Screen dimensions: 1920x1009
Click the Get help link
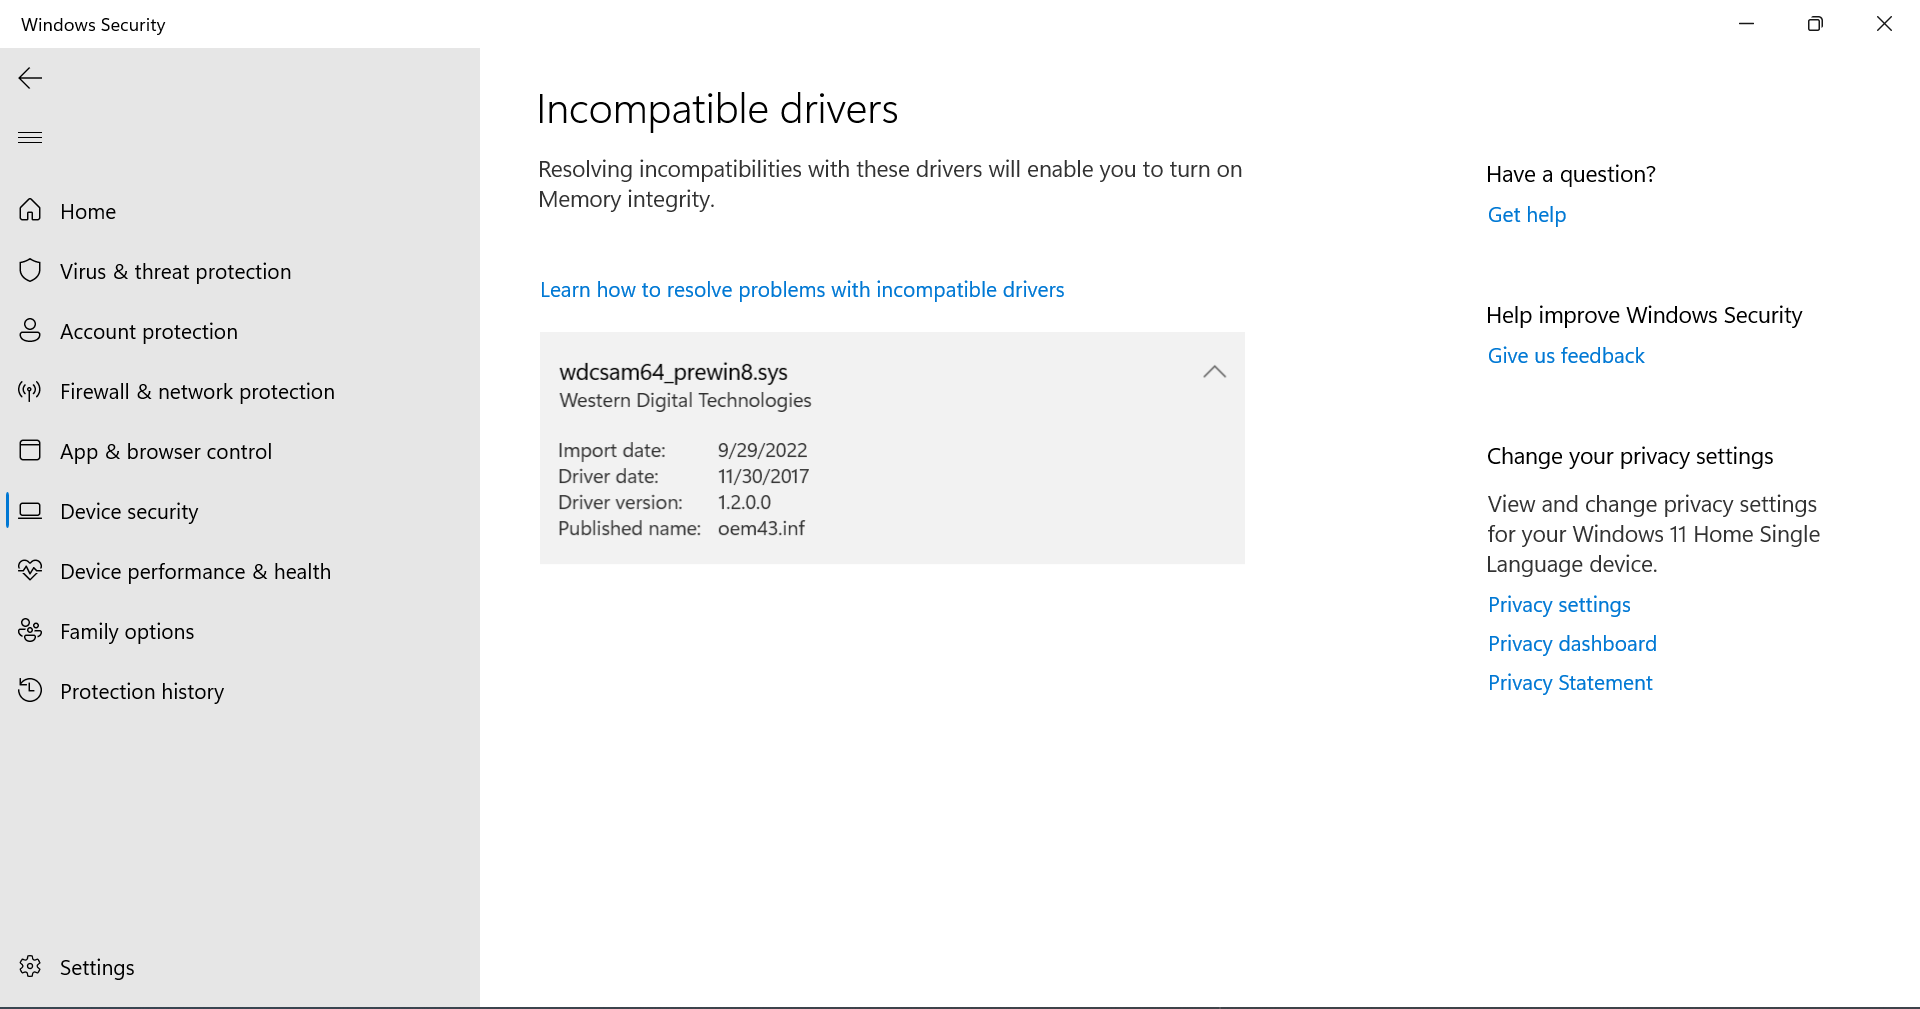tap(1525, 214)
